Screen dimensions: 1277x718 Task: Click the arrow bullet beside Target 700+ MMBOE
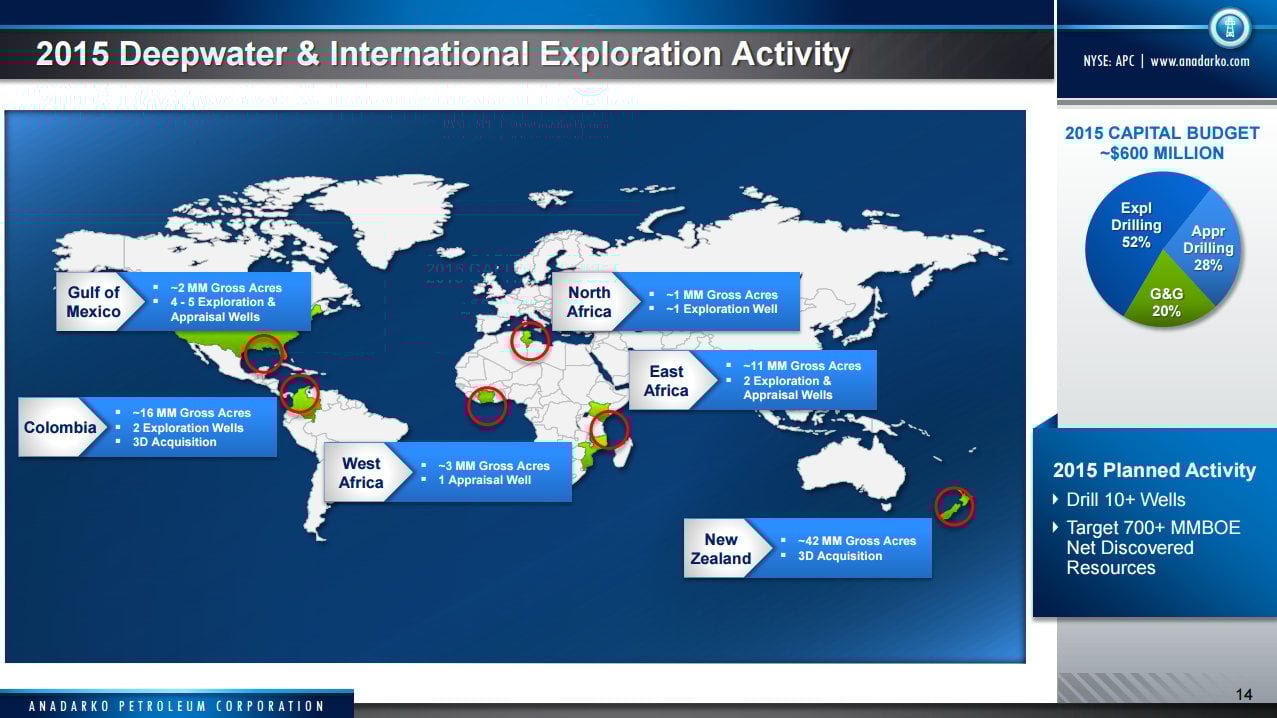(1058, 528)
